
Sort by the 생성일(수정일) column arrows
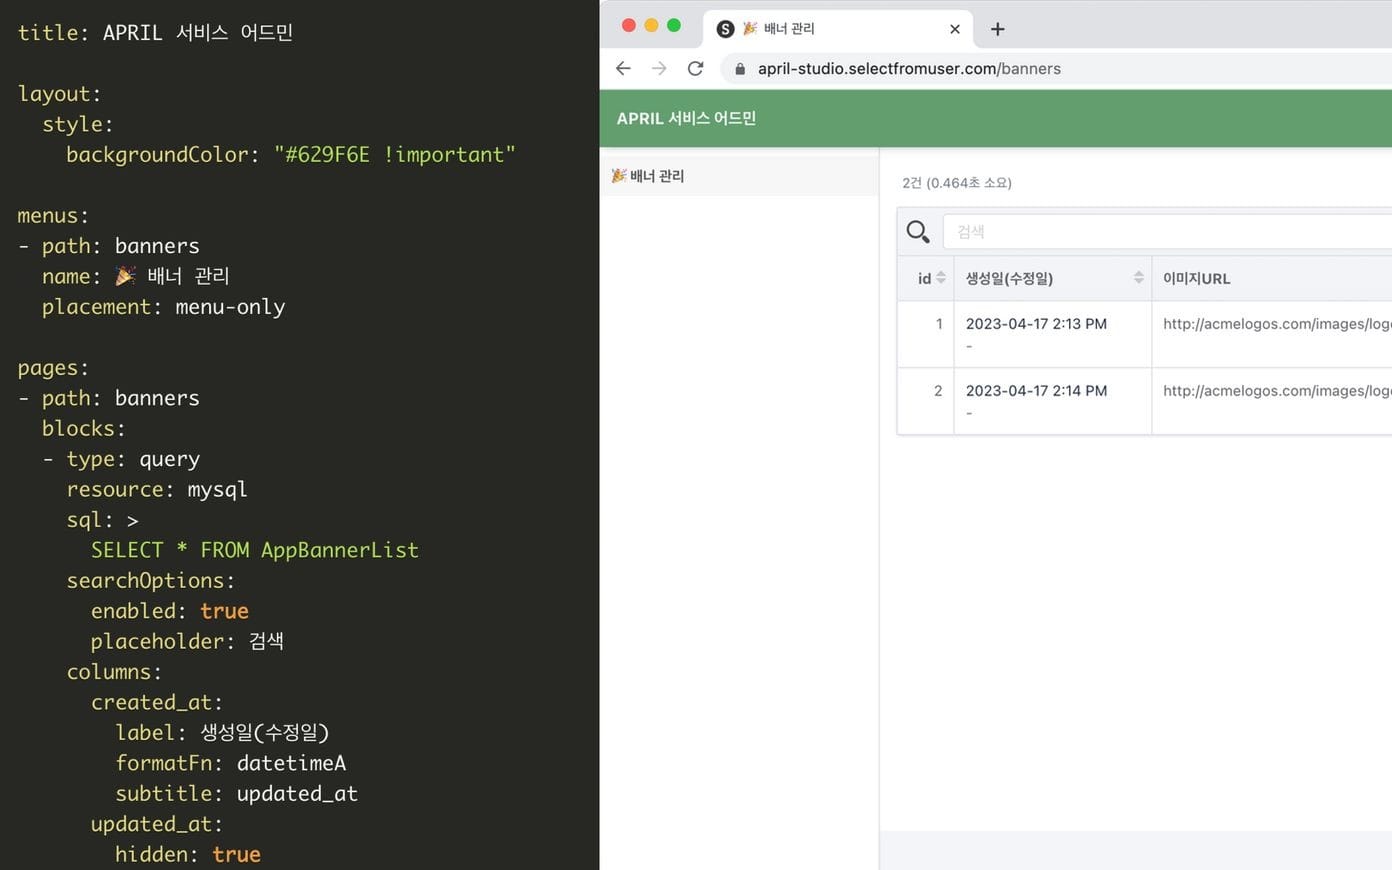(1138, 278)
